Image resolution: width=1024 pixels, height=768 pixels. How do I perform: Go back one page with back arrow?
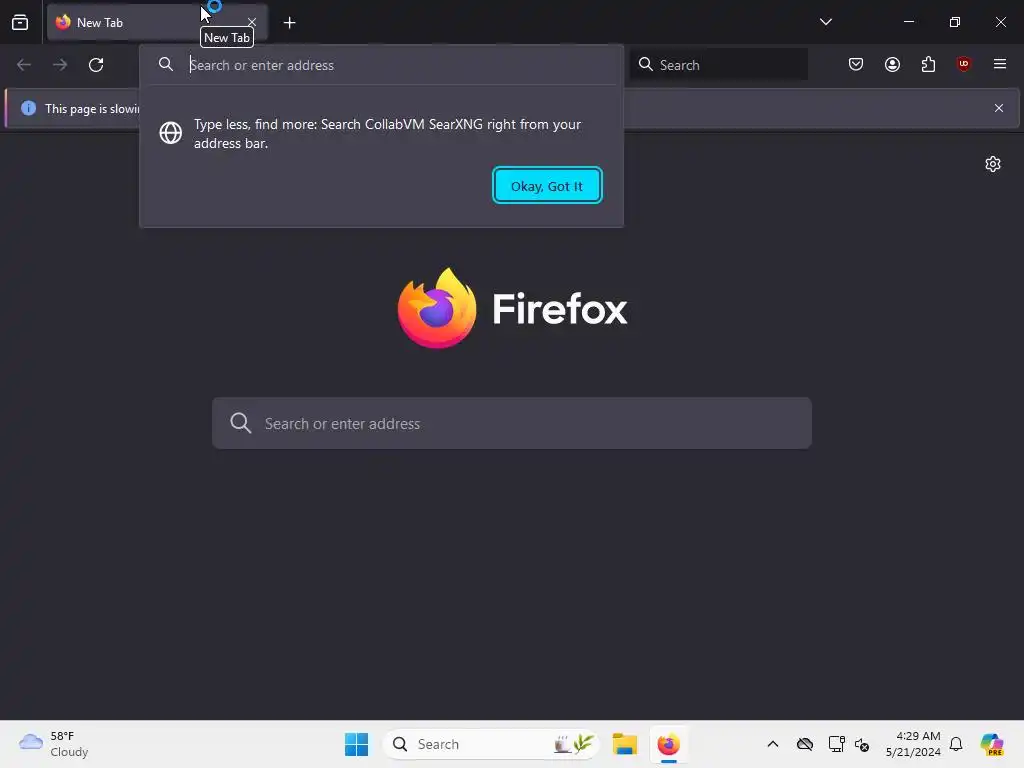click(24, 65)
